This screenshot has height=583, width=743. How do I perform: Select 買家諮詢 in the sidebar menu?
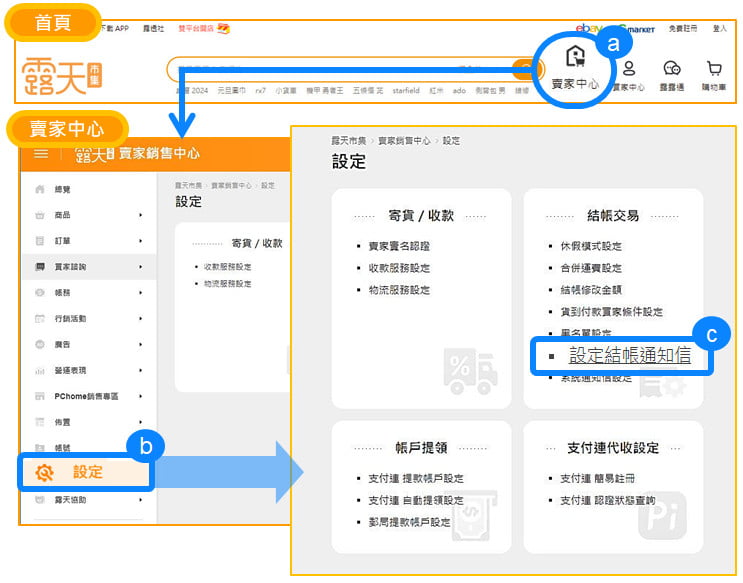click(70, 267)
